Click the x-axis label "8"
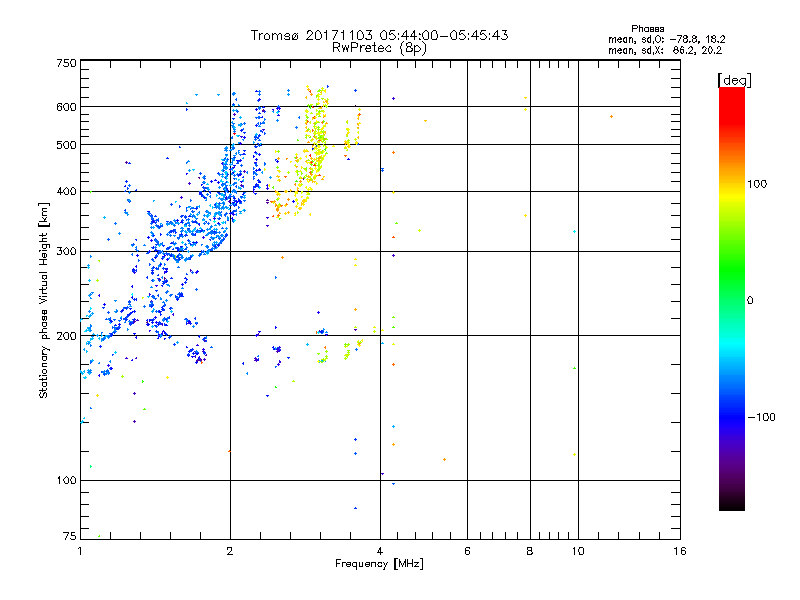The height and width of the screenshot is (600, 800). [530, 551]
